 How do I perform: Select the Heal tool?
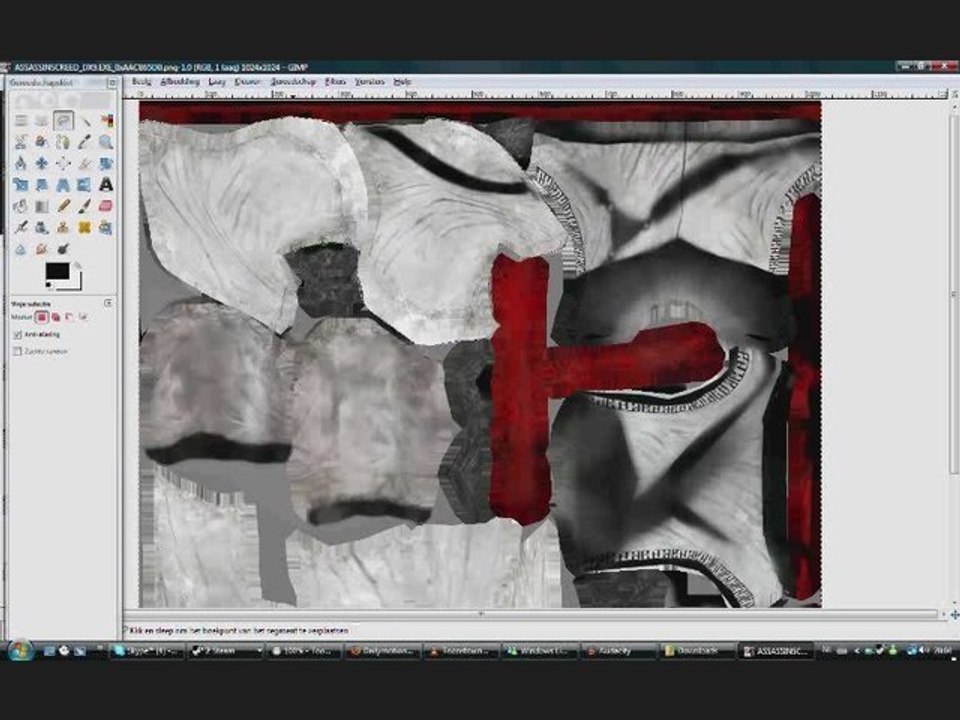[x=84, y=228]
